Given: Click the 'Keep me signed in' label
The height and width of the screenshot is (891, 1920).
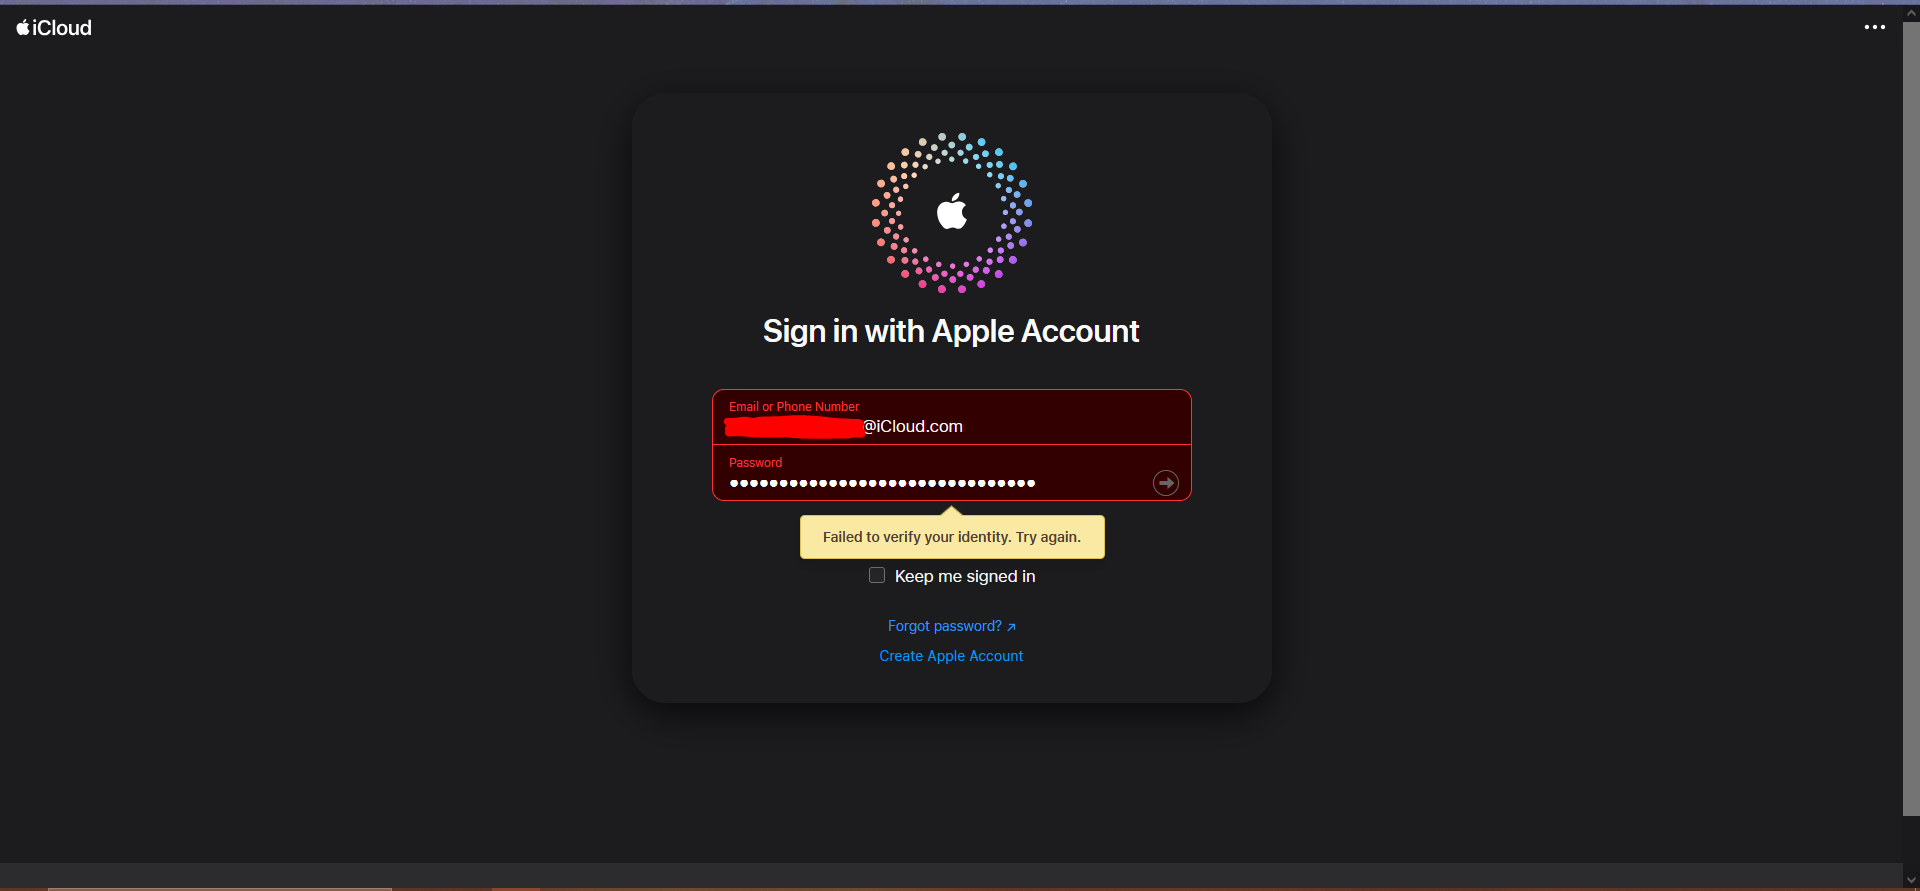Looking at the screenshot, I should tap(965, 576).
